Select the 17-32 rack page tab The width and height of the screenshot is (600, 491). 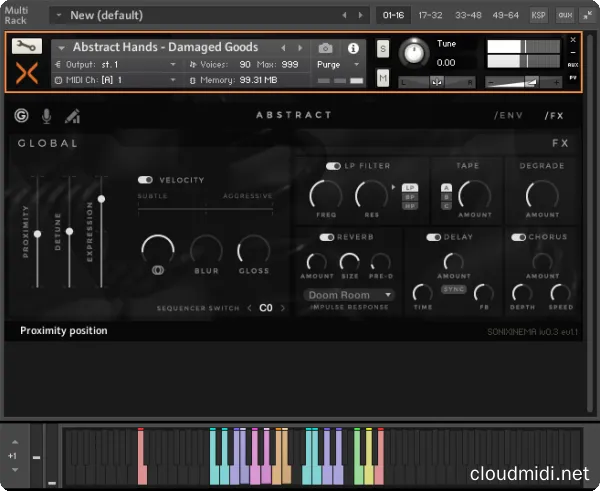click(430, 15)
